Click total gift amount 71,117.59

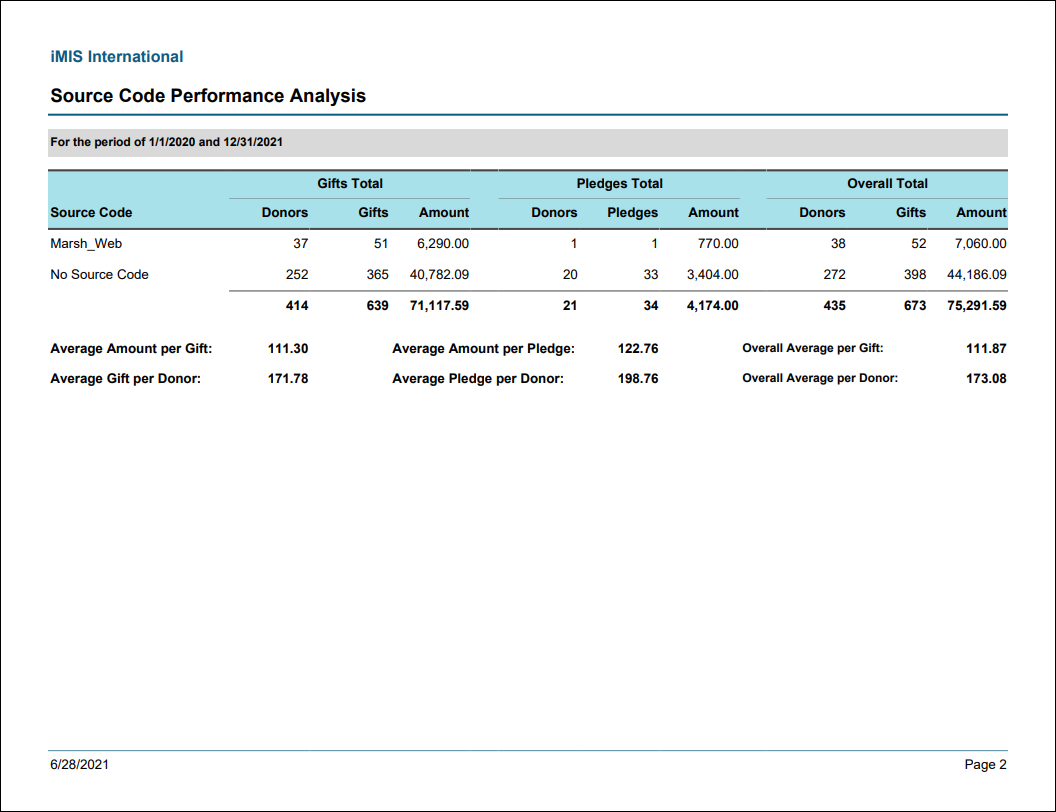point(439,306)
